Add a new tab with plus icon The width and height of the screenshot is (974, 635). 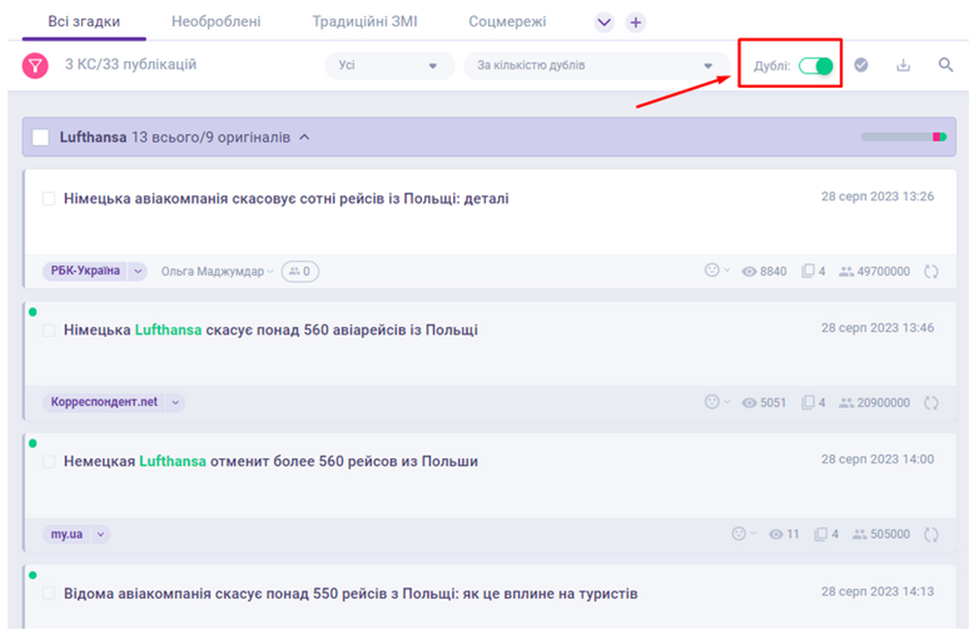[x=635, y=22]
